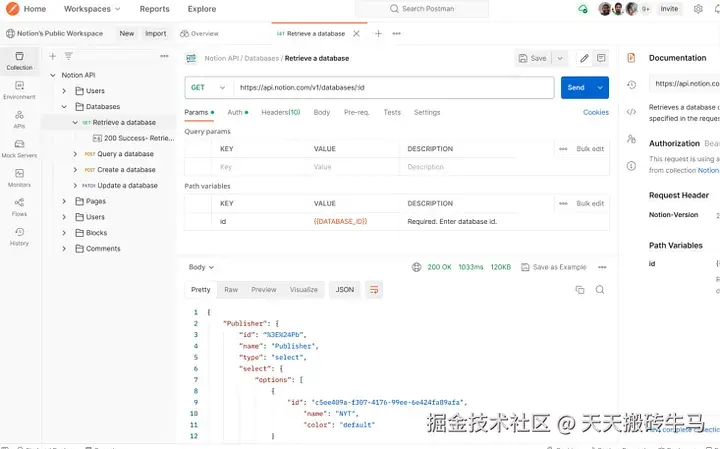
Task: Switch to the Pre-req. tab
Action: point(357,112)
